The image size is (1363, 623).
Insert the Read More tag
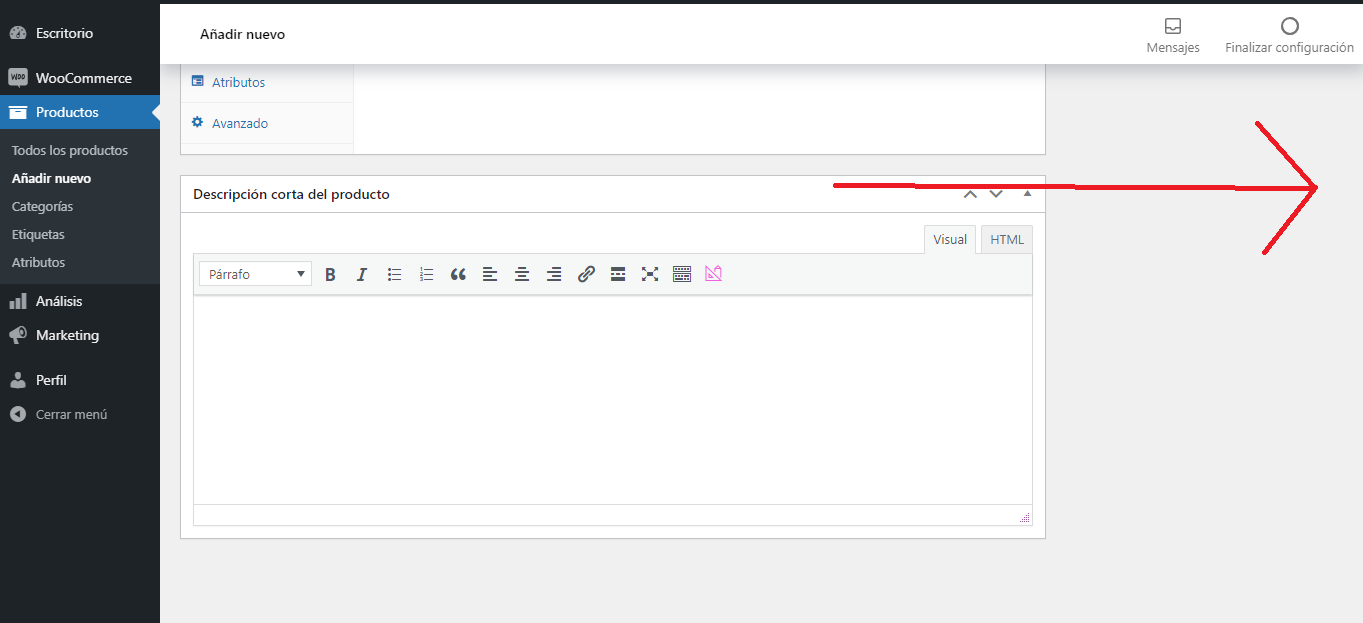pos(618,273)
